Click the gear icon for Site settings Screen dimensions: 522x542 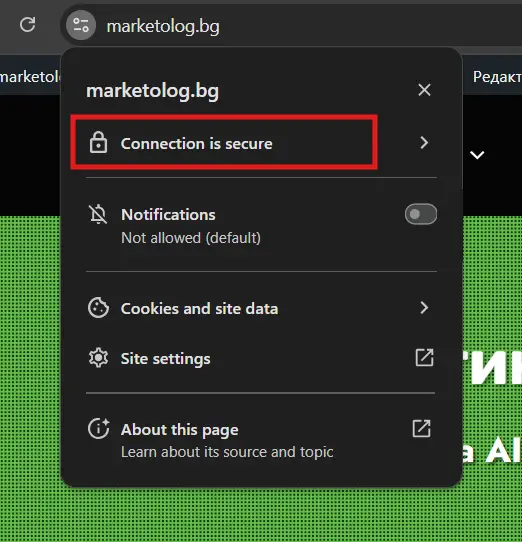(98, 358)
